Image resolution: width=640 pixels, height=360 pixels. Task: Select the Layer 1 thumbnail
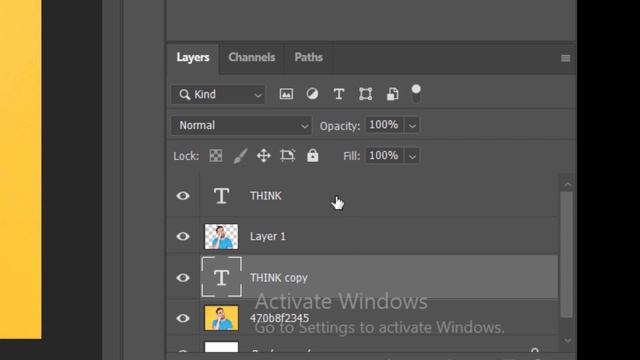tap(221, 236)
